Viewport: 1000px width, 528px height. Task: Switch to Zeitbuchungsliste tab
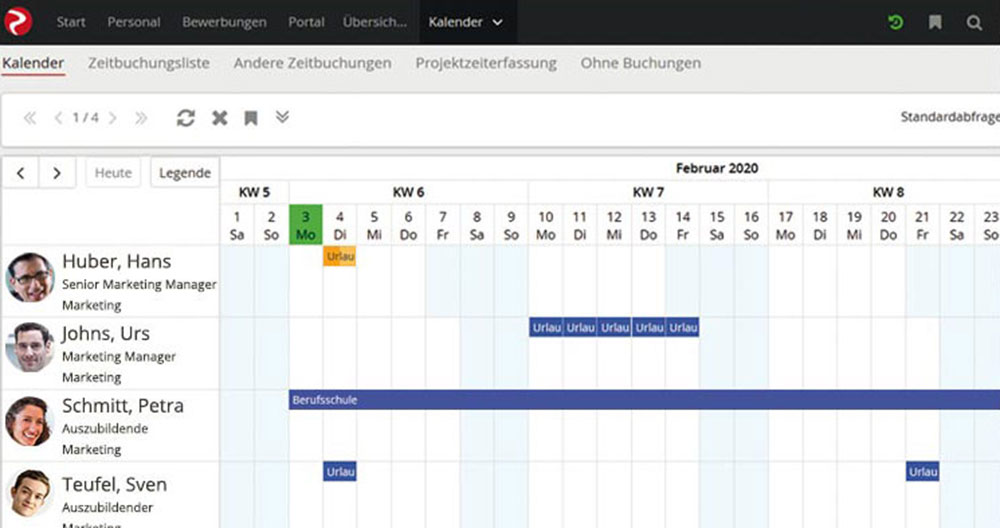[x=149, y=63]
